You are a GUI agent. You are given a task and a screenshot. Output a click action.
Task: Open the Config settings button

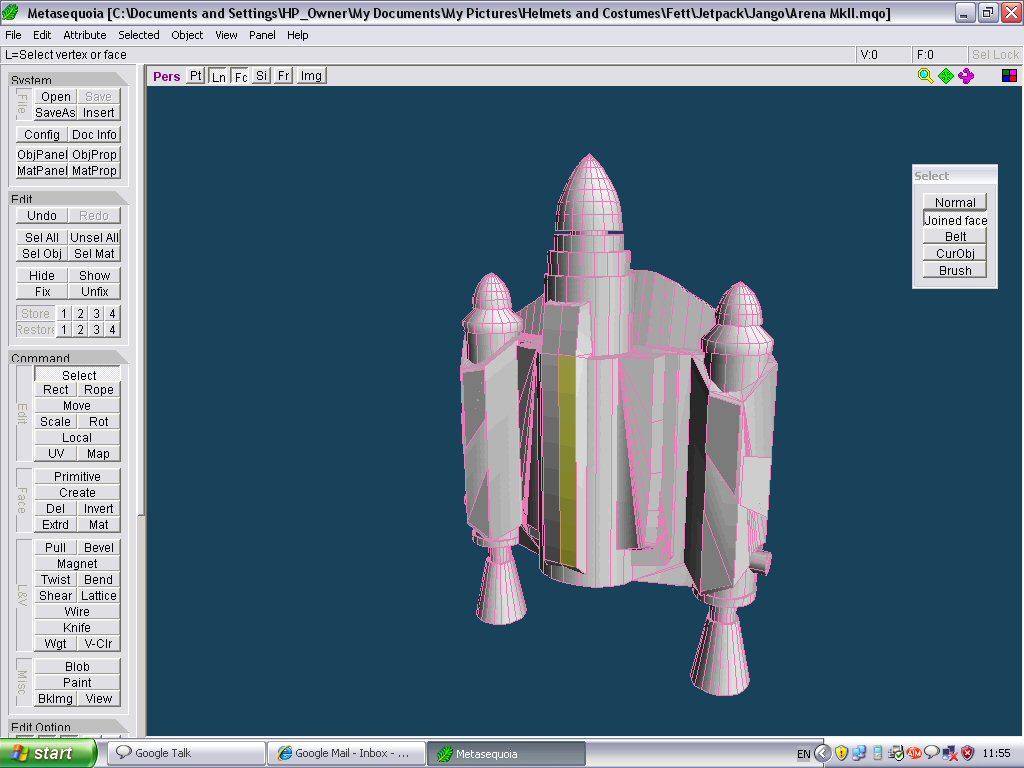pyautogui.click(x=42, y=135)
